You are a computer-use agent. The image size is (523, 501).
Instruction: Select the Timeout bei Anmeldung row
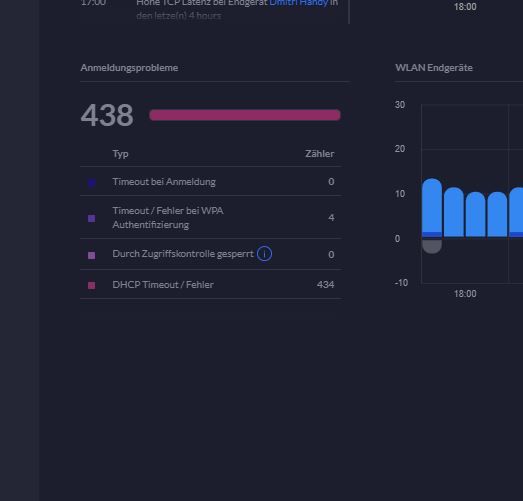click(x=211, y=181)
